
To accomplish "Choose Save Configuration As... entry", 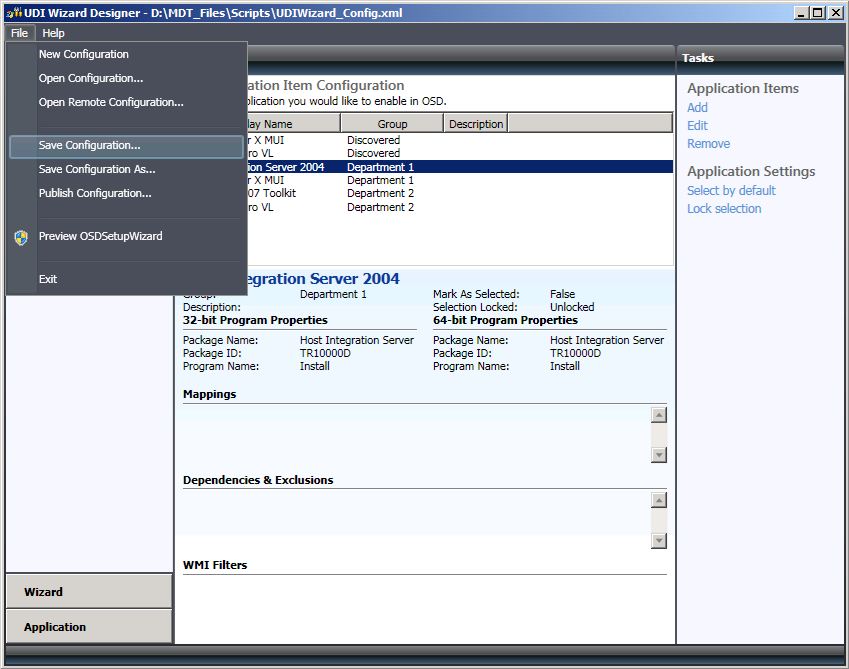I will [97, 169].
